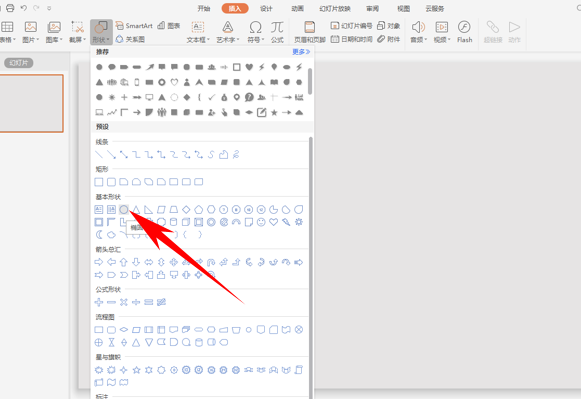Insert a Flash object
Image resolution: width=581 pixels, height=399 pixels.
pos(464,31)
